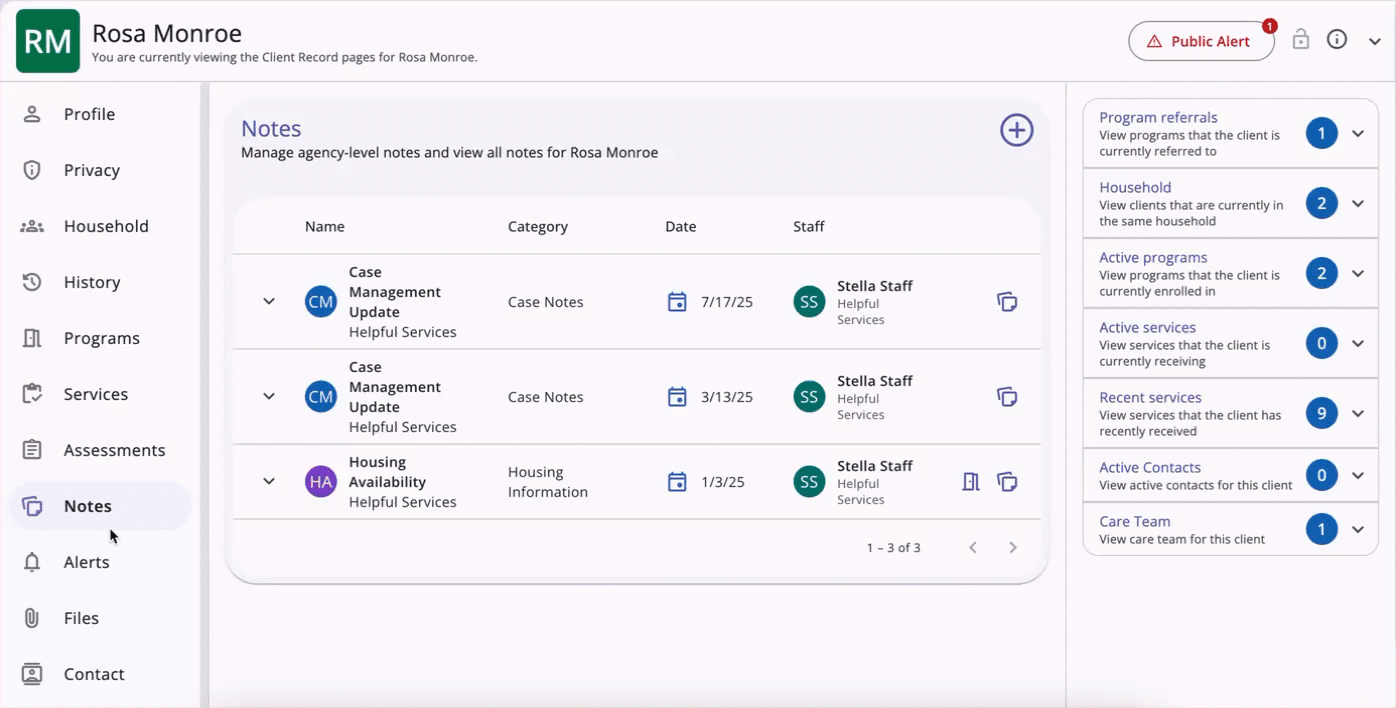Click the Staff column header

pyautogui.click(x=809, y=226)
